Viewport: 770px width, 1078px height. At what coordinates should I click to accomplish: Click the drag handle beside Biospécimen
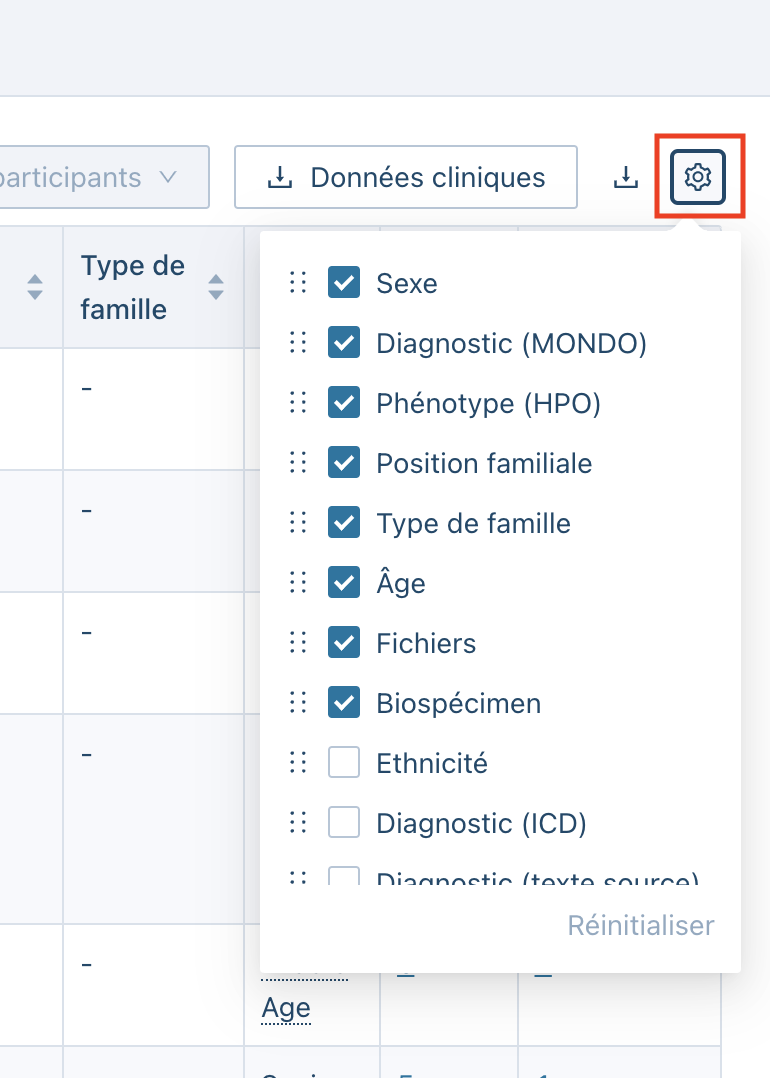click(297, 703)
